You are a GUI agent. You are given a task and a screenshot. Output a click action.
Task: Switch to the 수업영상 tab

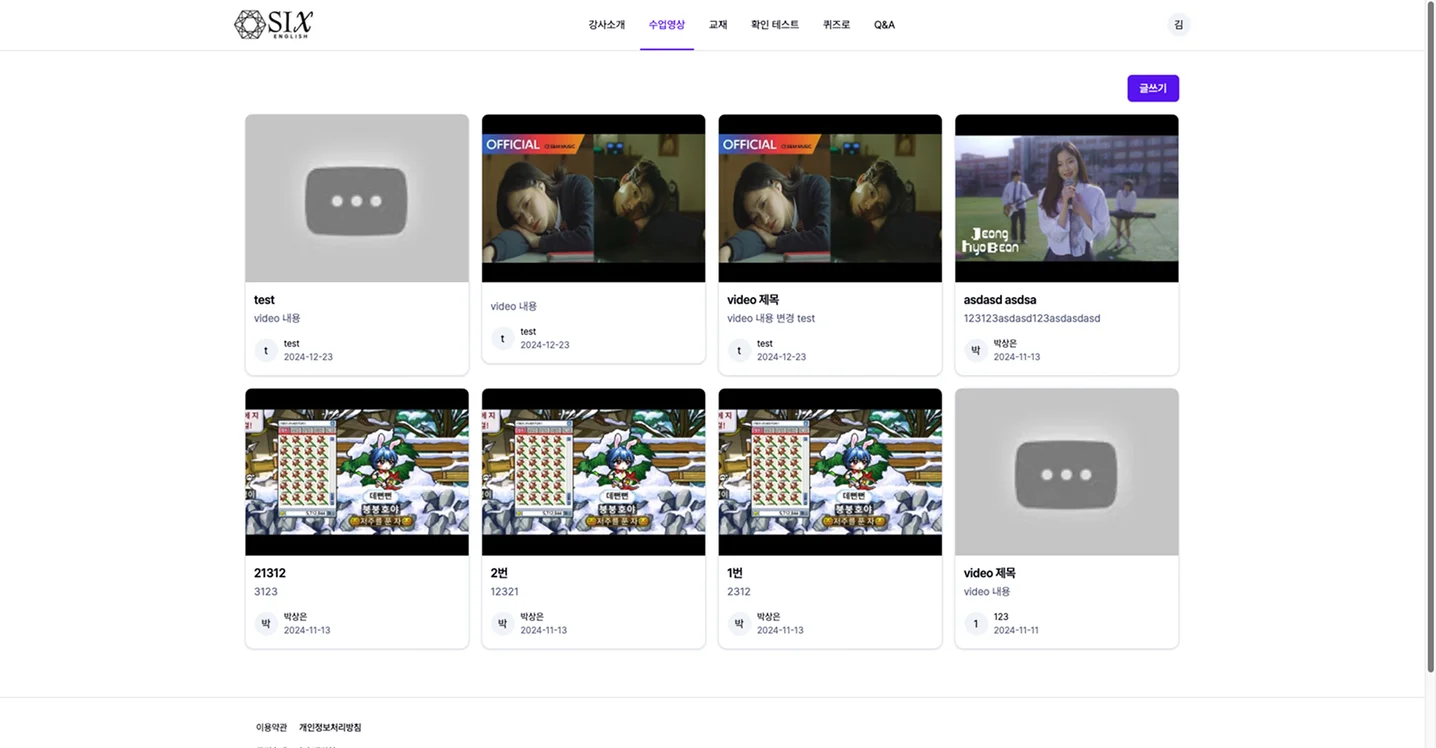667,25
